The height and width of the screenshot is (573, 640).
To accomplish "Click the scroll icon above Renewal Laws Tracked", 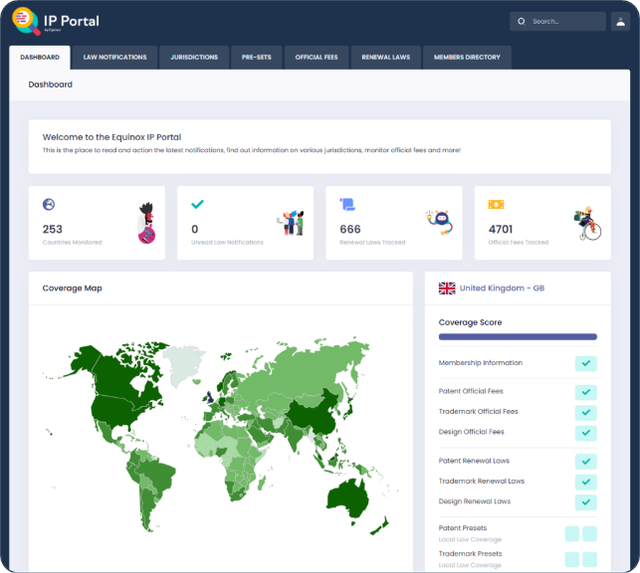I will tap(347, 204).
